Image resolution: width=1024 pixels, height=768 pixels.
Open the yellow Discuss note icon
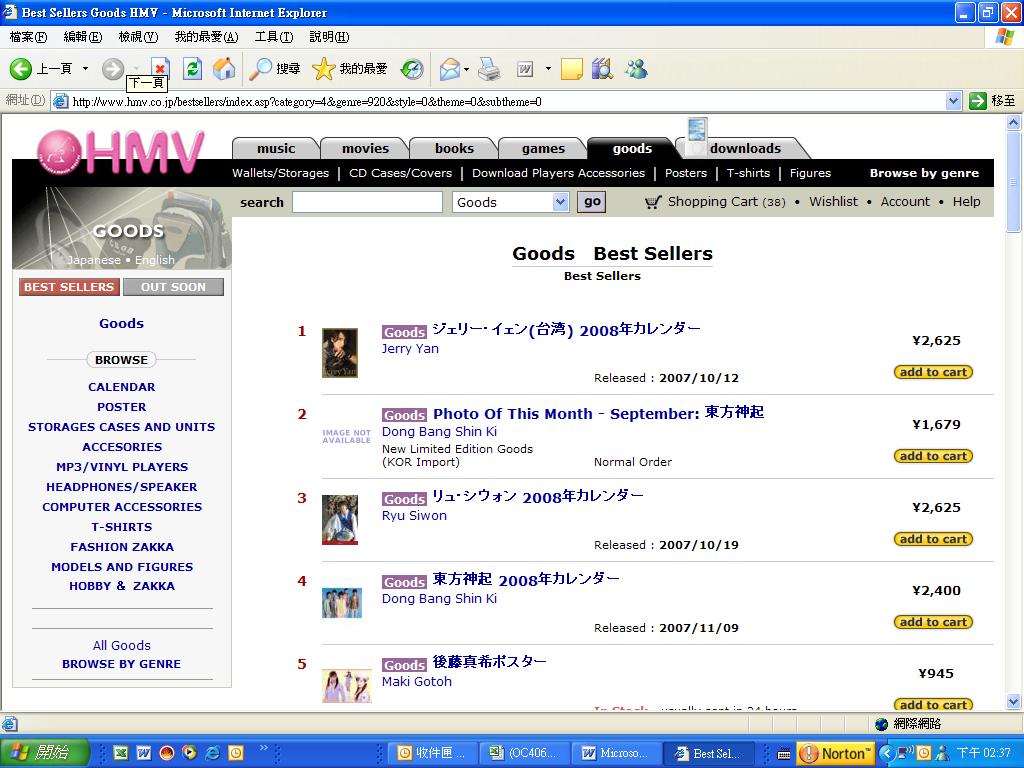point(571,69)
